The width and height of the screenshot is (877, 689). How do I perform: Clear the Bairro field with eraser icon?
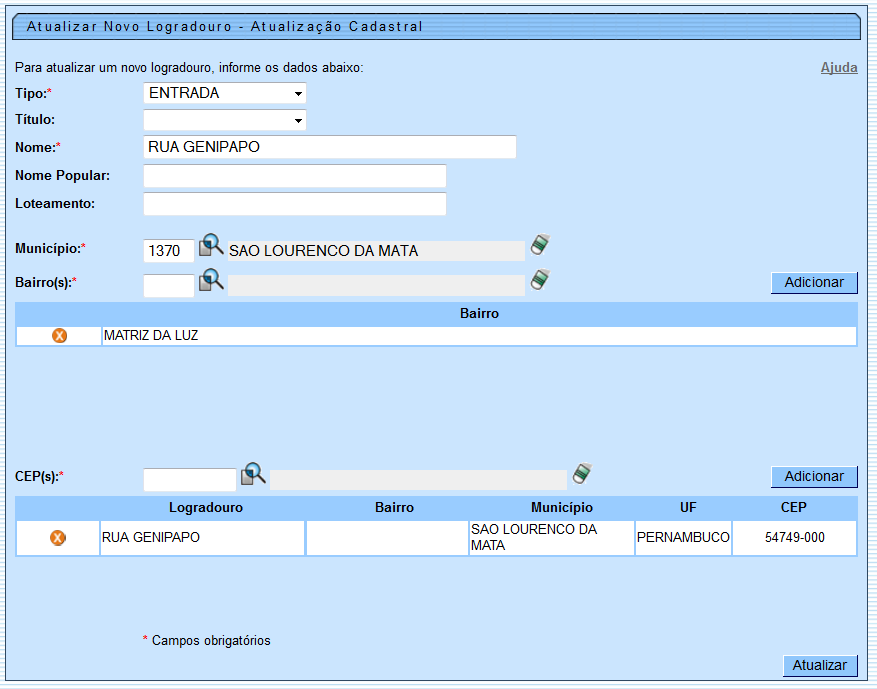click(540, 281)
